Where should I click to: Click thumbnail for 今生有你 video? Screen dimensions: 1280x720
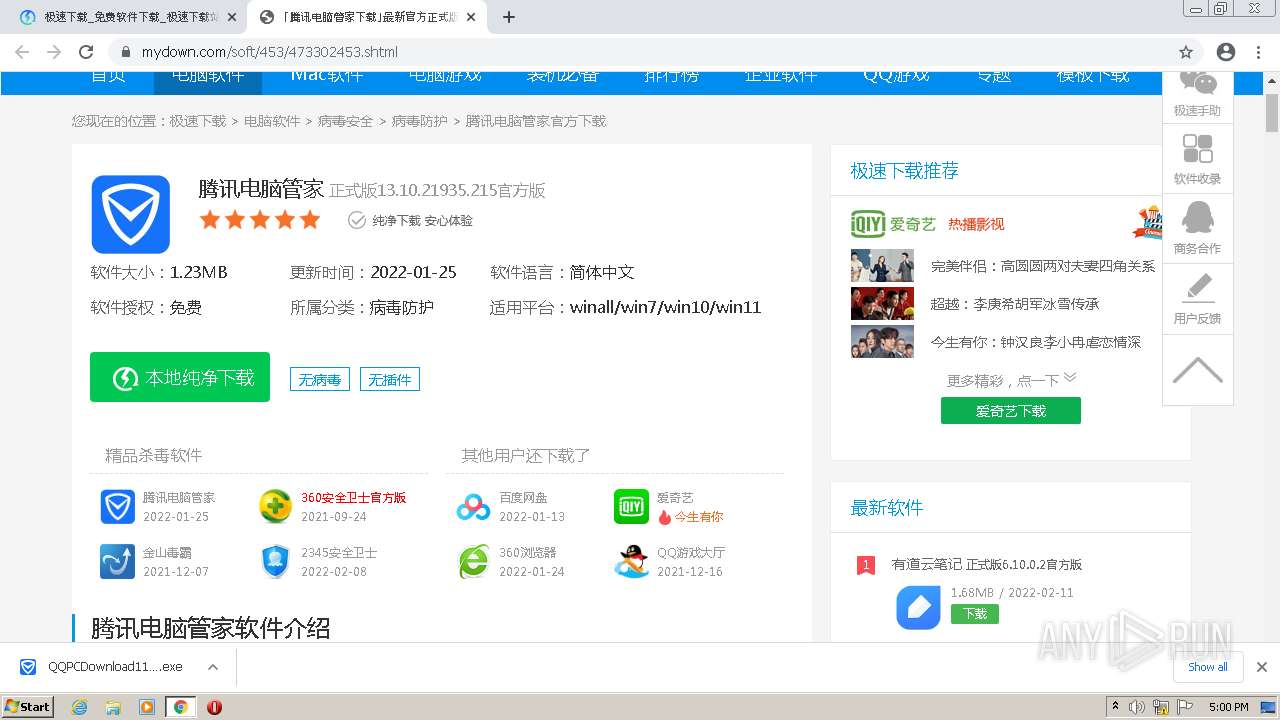(x=882, y=341)
